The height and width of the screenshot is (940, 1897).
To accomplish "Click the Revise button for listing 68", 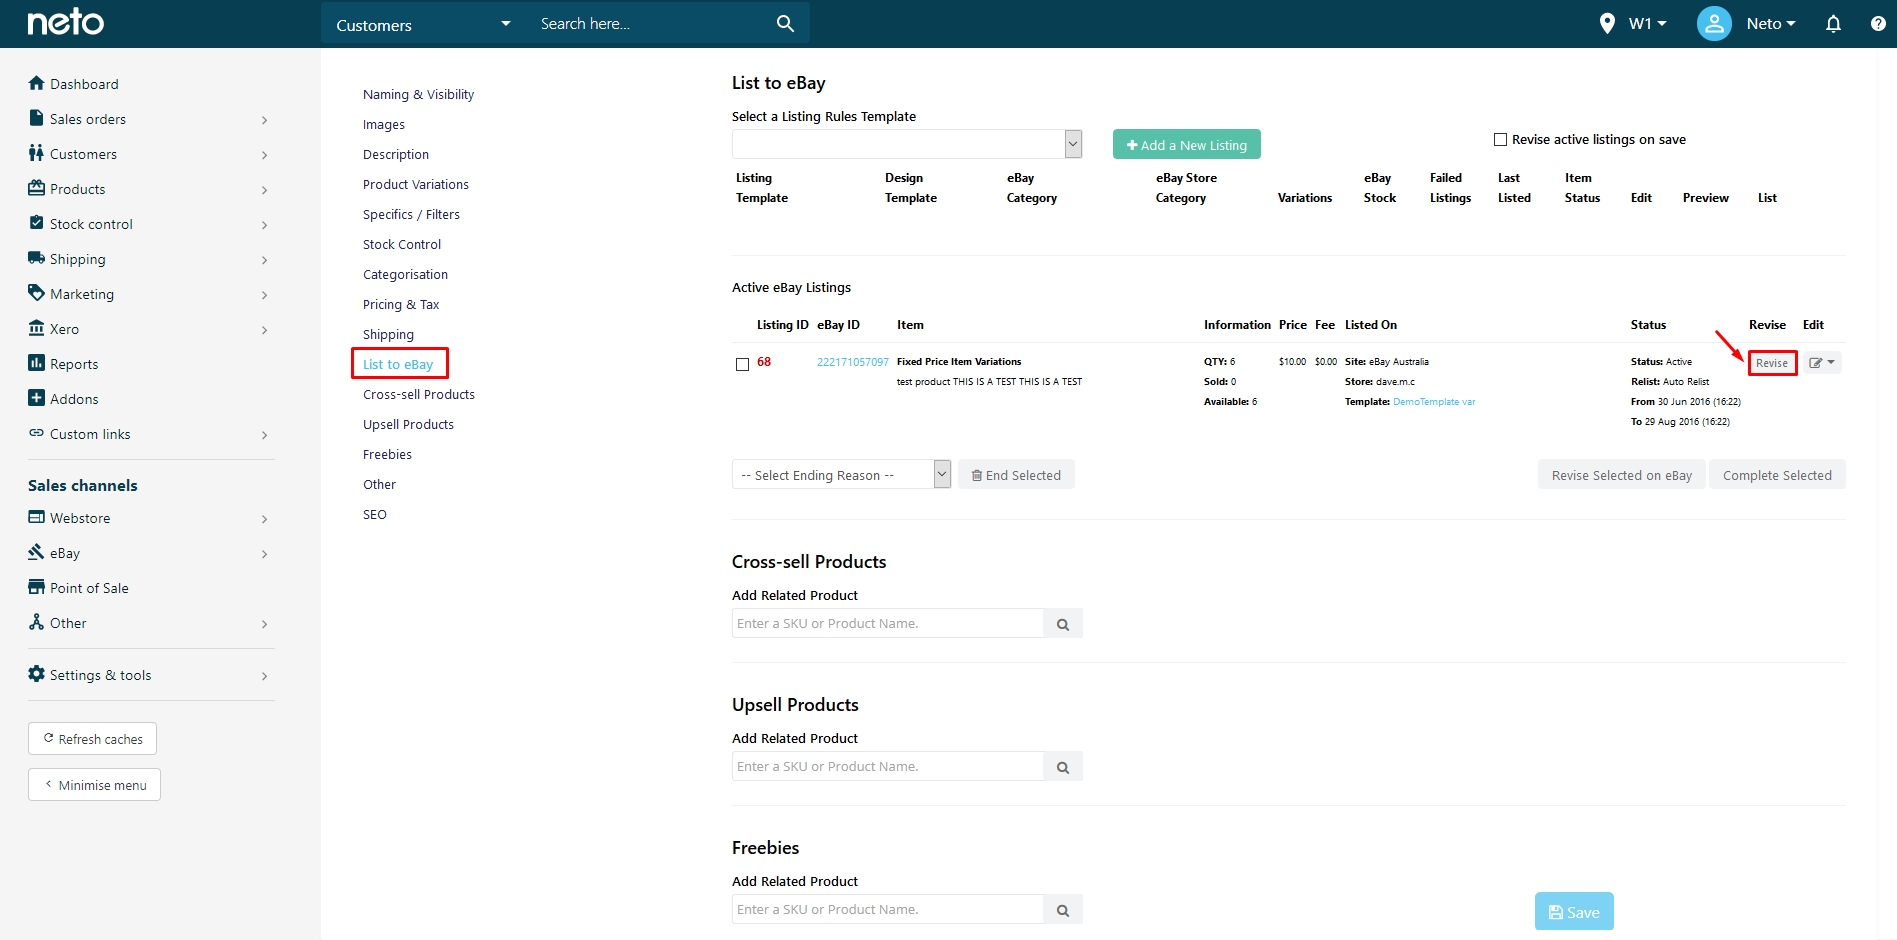I will (x=1772, y=363).
